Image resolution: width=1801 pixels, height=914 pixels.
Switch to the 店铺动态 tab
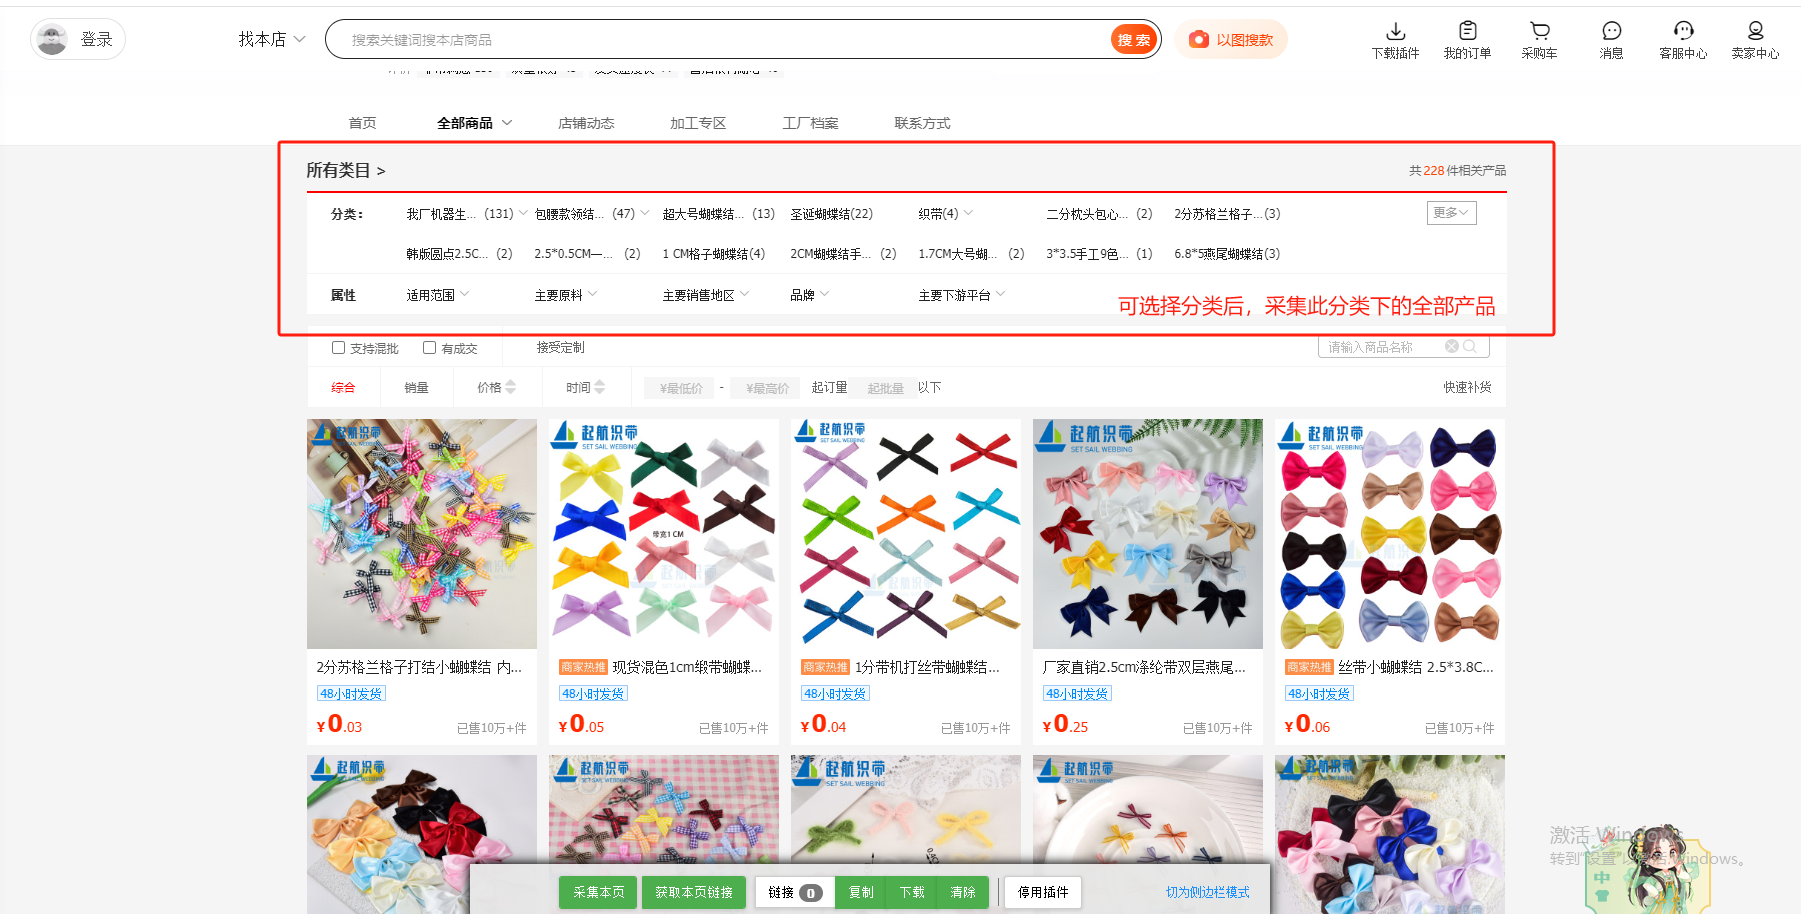pyautogui.click(x=586, y=123)
